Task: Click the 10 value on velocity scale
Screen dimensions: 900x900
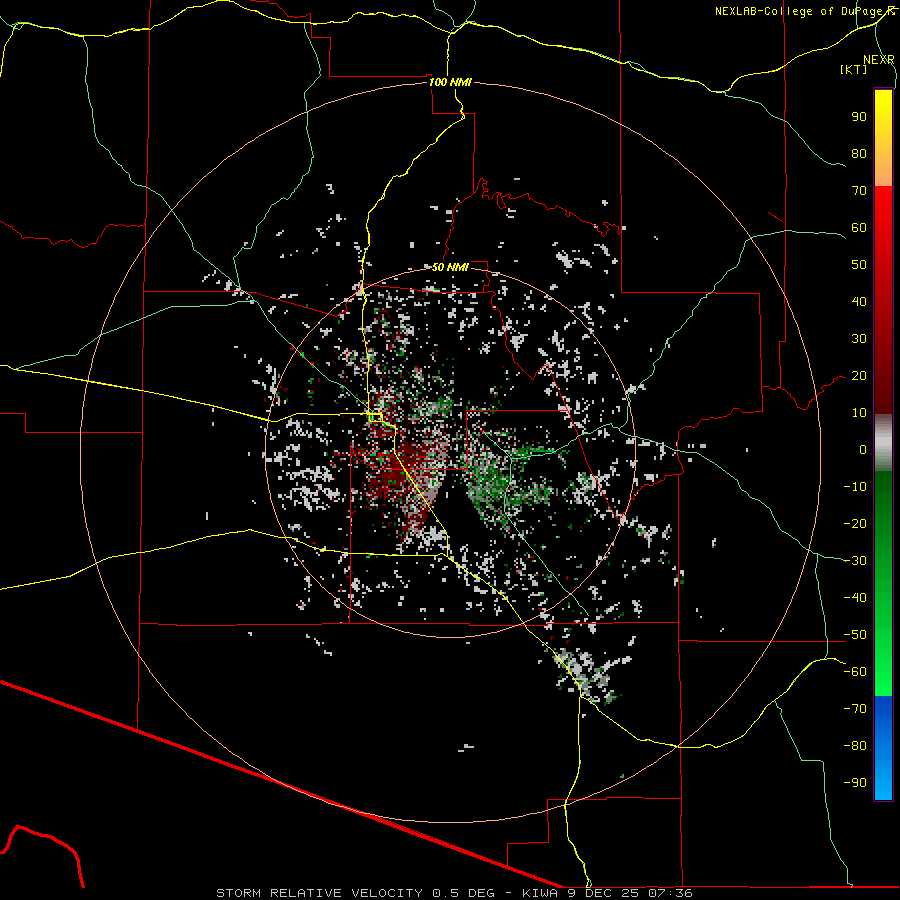Action: pos(859,413)
